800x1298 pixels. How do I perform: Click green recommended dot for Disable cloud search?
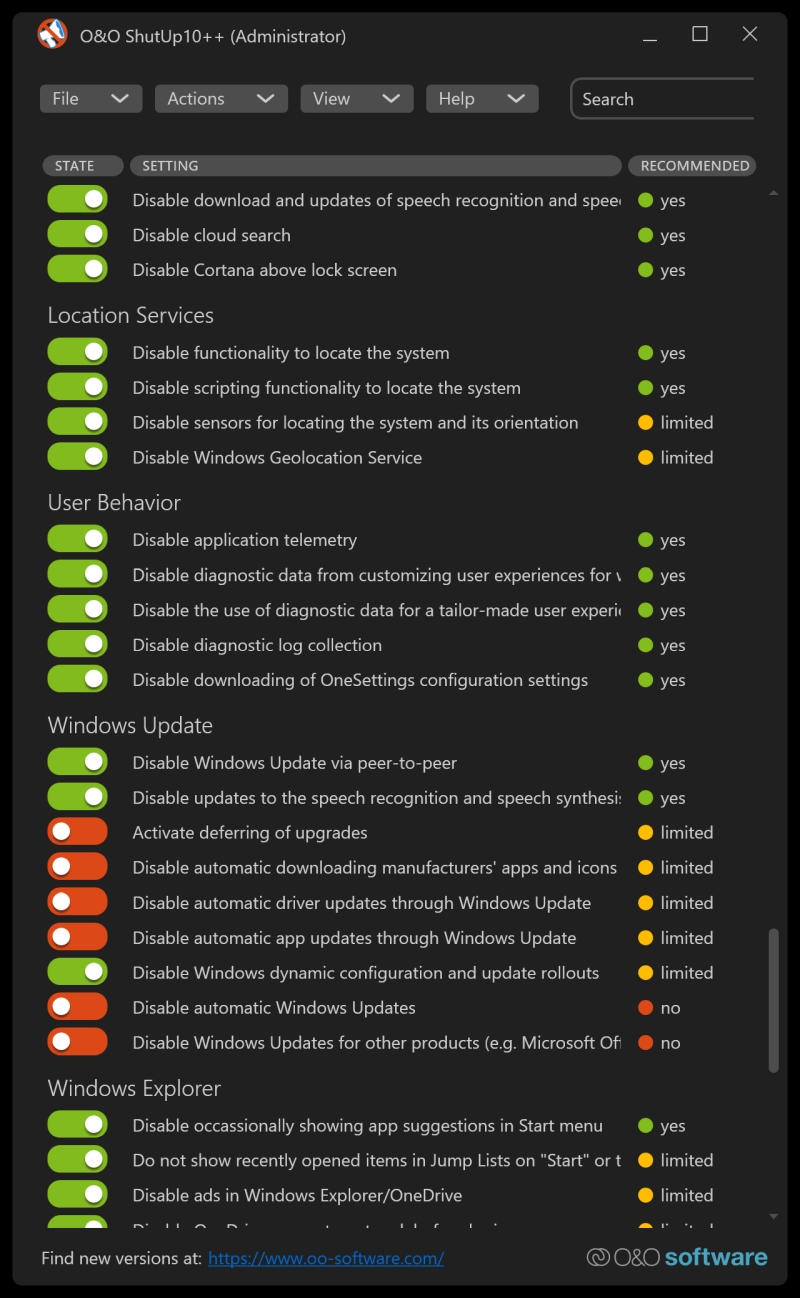coord(645,235)
